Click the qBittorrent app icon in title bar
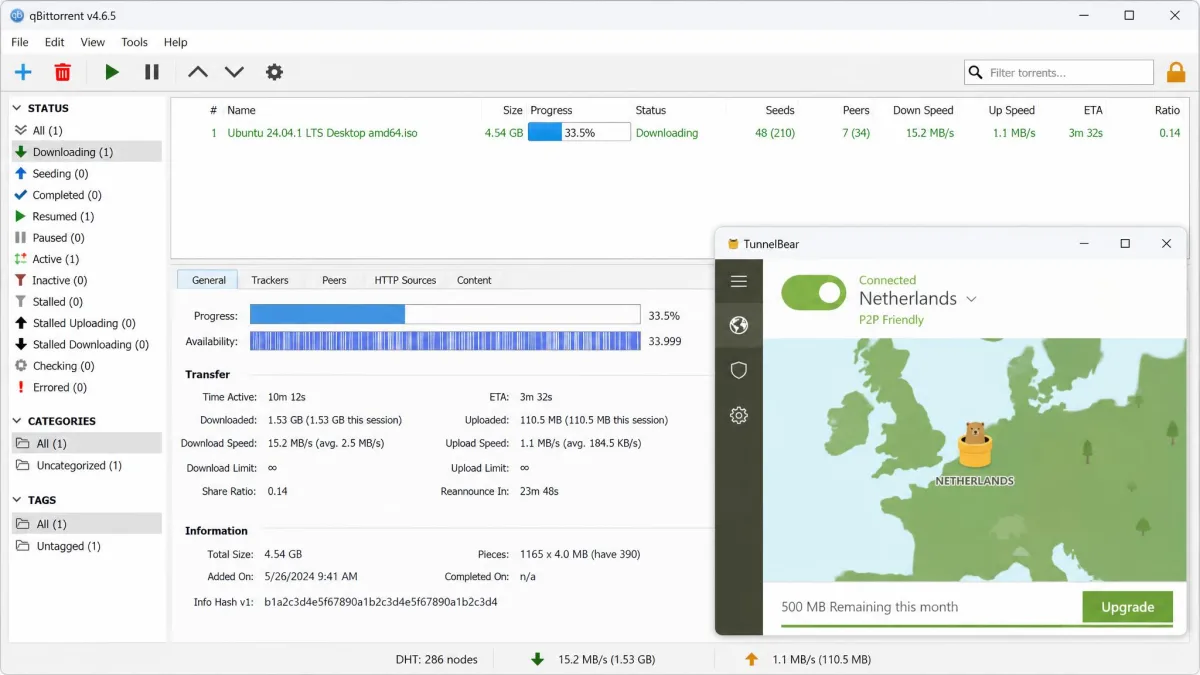The image size is (1200, 675). point(17,15)
